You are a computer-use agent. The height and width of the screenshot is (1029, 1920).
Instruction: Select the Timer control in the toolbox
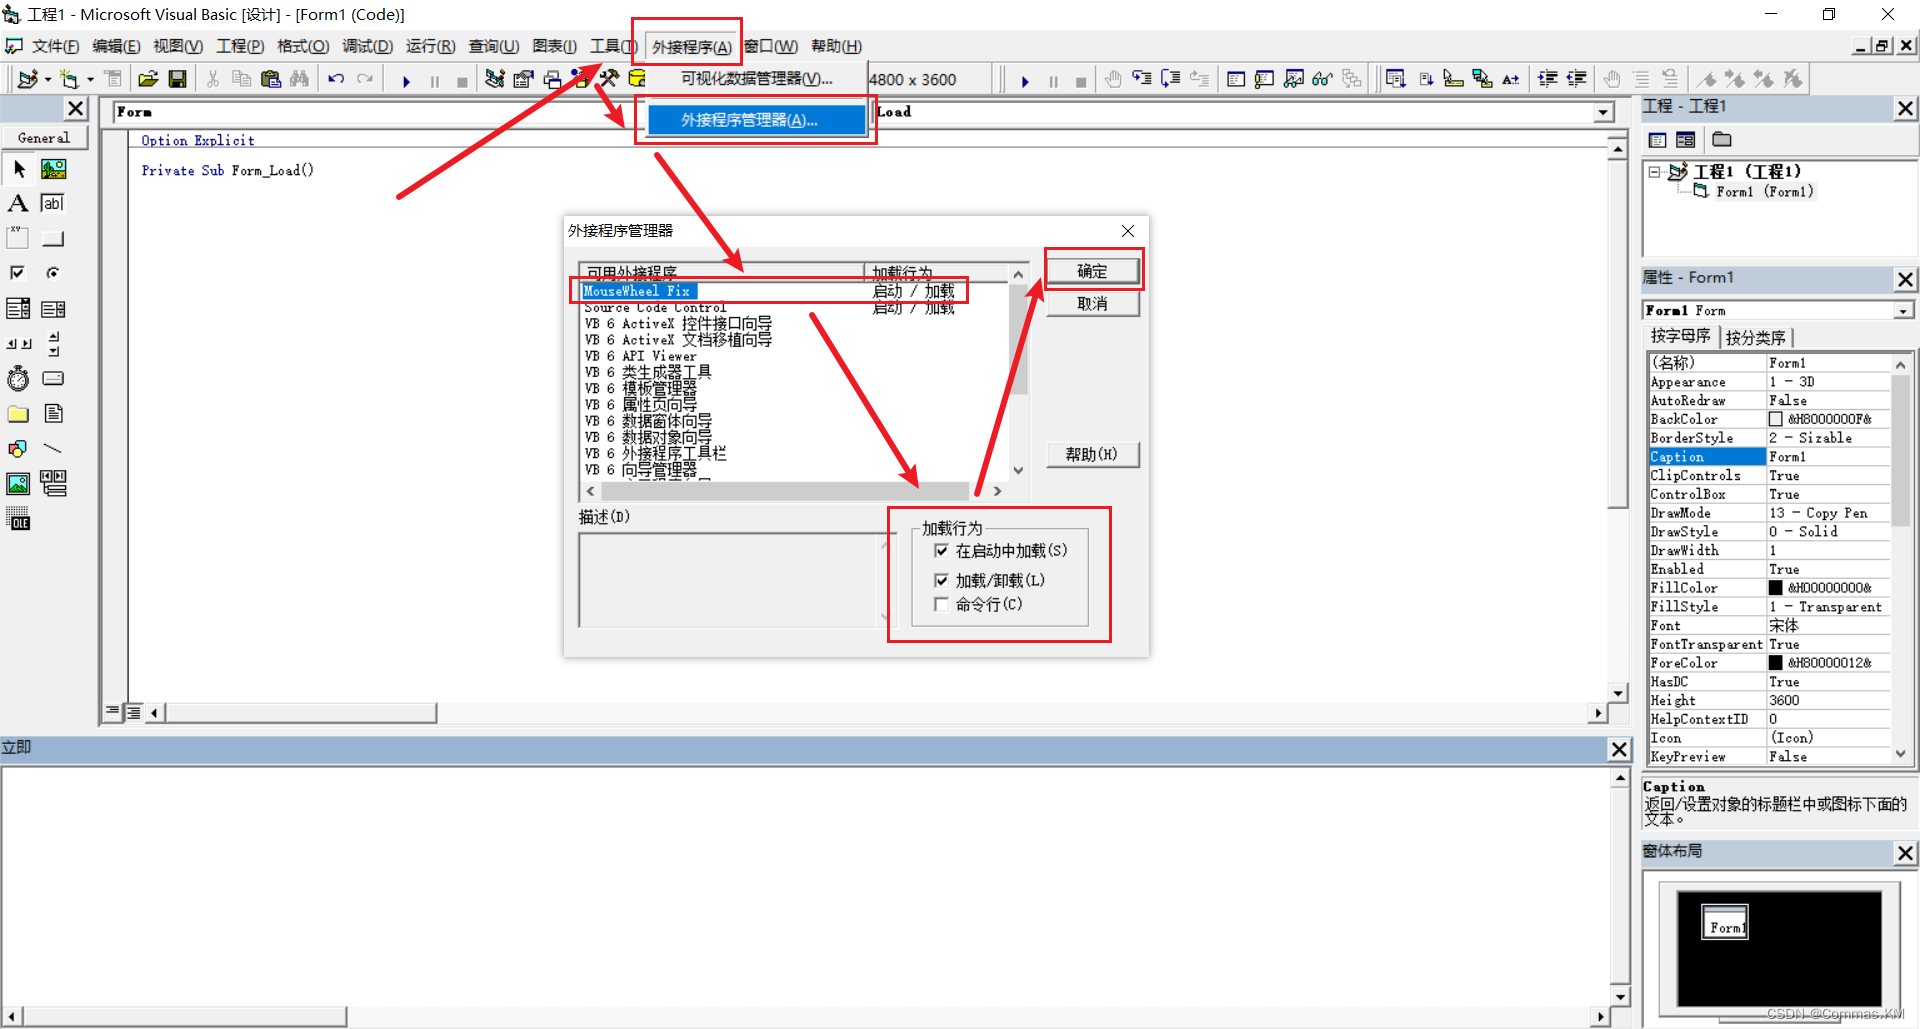point(17,378)
